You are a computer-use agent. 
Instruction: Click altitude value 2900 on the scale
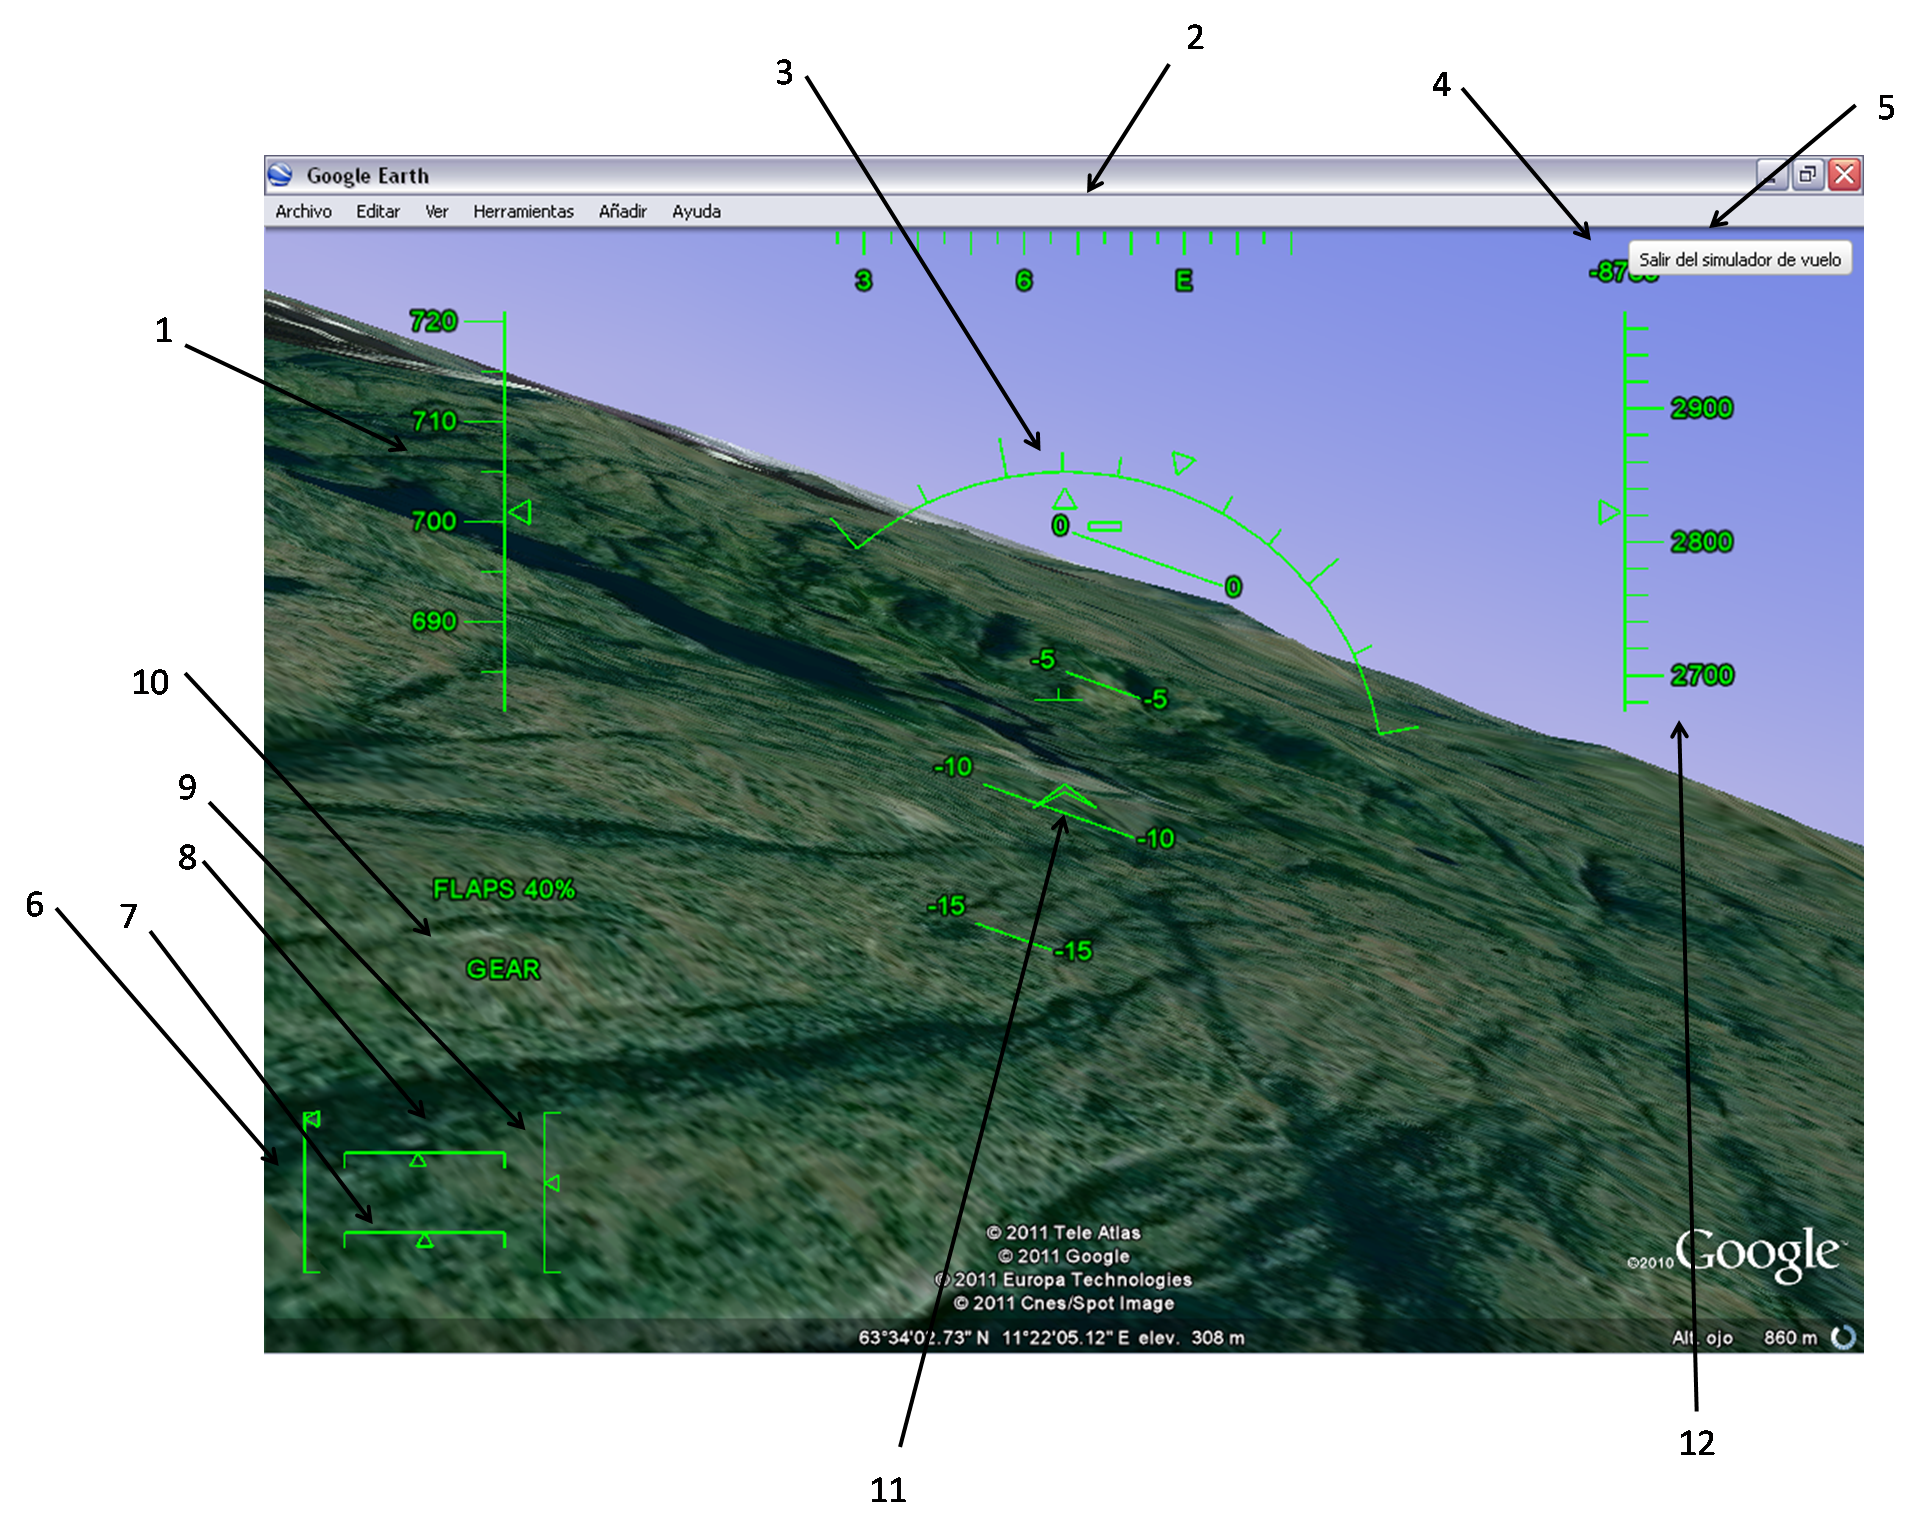point(1702,408)
